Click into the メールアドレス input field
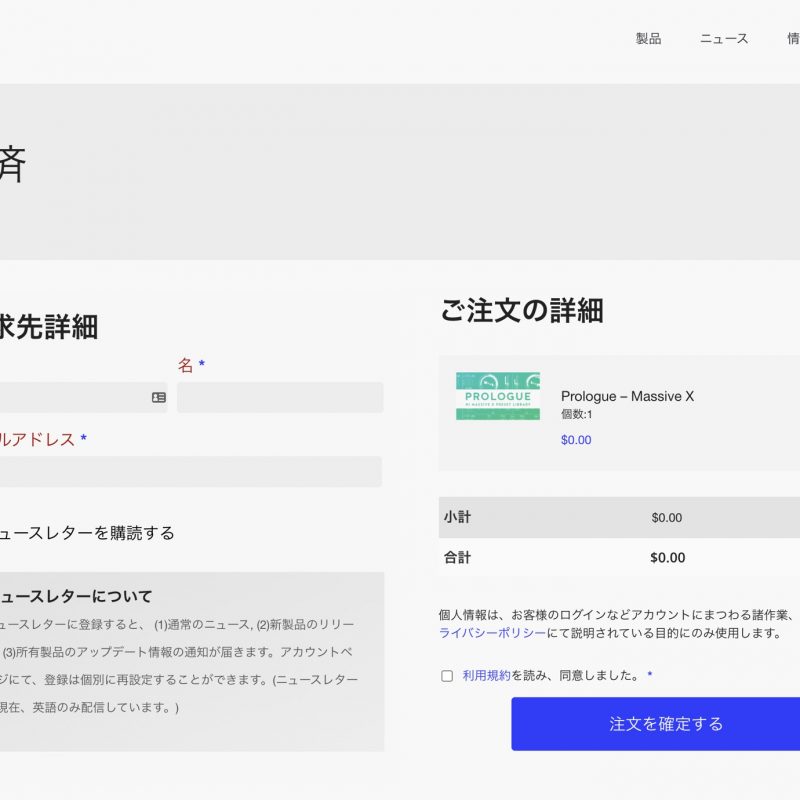Screen dimensions: 800x800 tap(190, 472)
